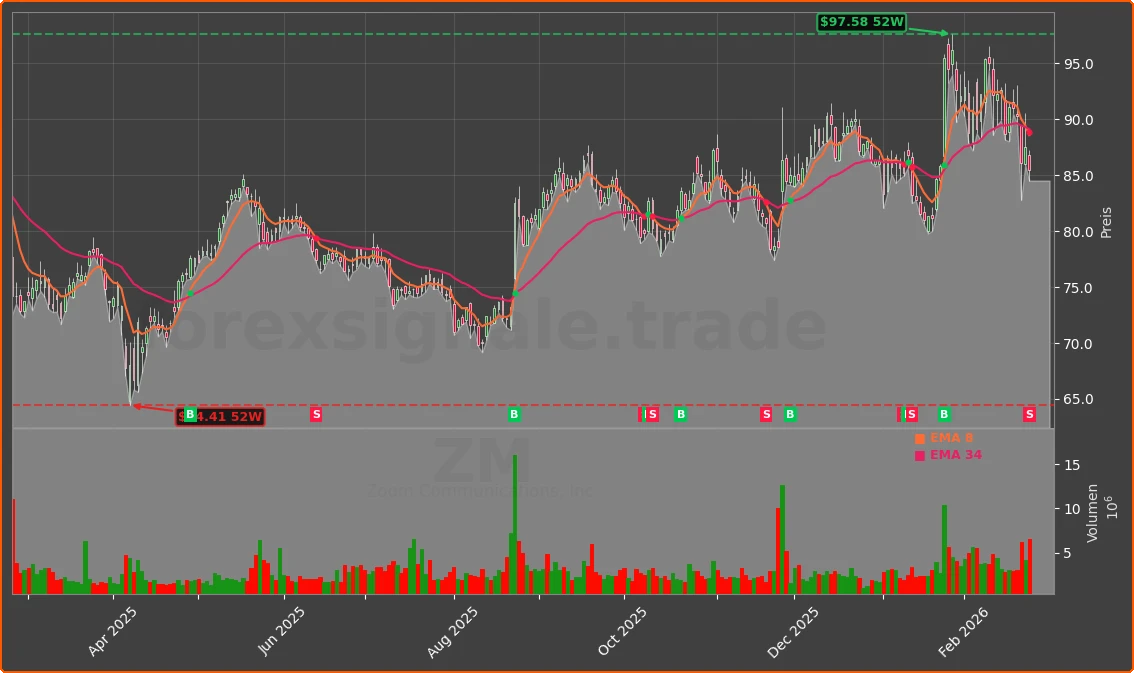Image resolution: width=1134 pixels, height=673 pixels.
Task: Click the final S sell marker at far right
Action: click(x=1029, y=415)
